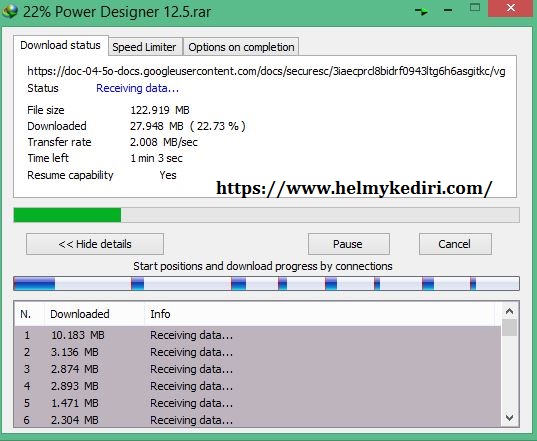Click the Downloaded column header
The height and width of the screenshot is (441, 537).
click(x=94, y=314)
